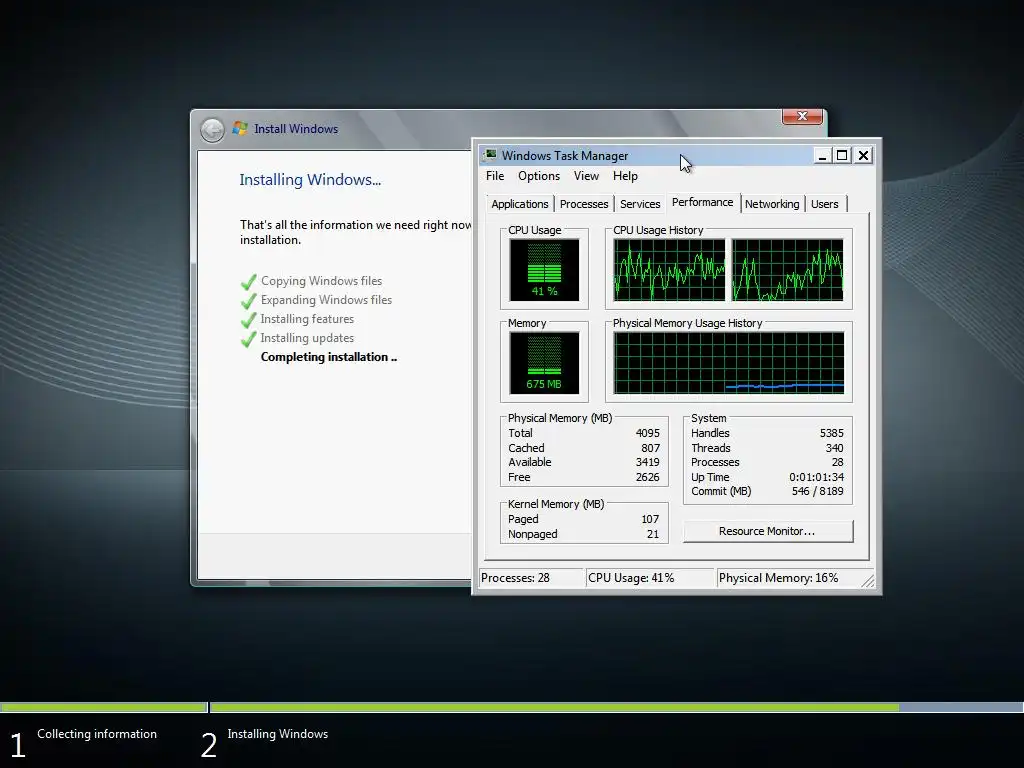This screenshot has width=1024, height=768.
Task: Click step 2 'Installing Windows' label
Action: (x=278, y=733)
